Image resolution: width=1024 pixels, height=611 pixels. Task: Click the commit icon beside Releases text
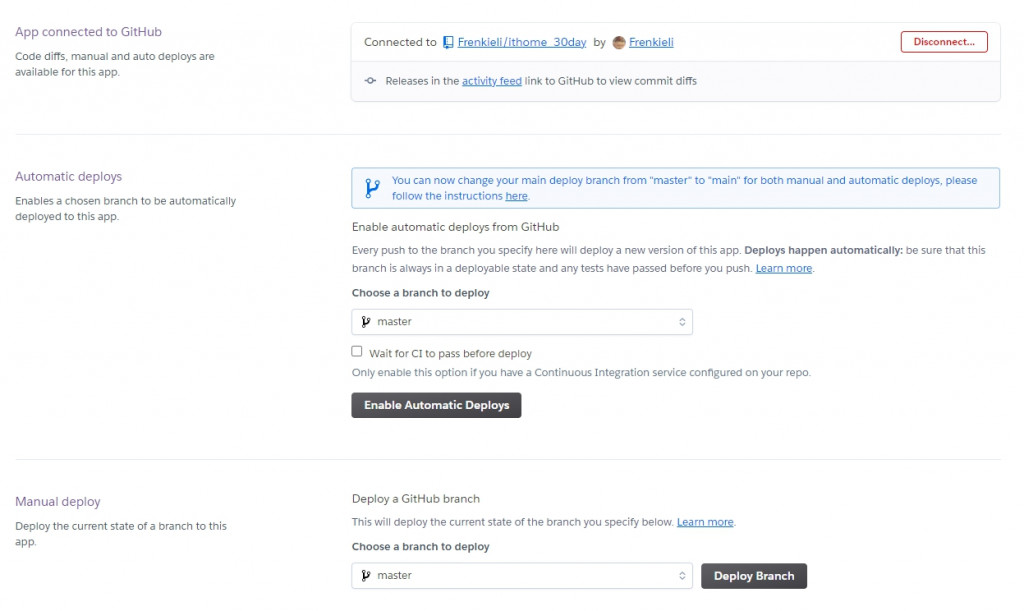[x=370, y=81]
